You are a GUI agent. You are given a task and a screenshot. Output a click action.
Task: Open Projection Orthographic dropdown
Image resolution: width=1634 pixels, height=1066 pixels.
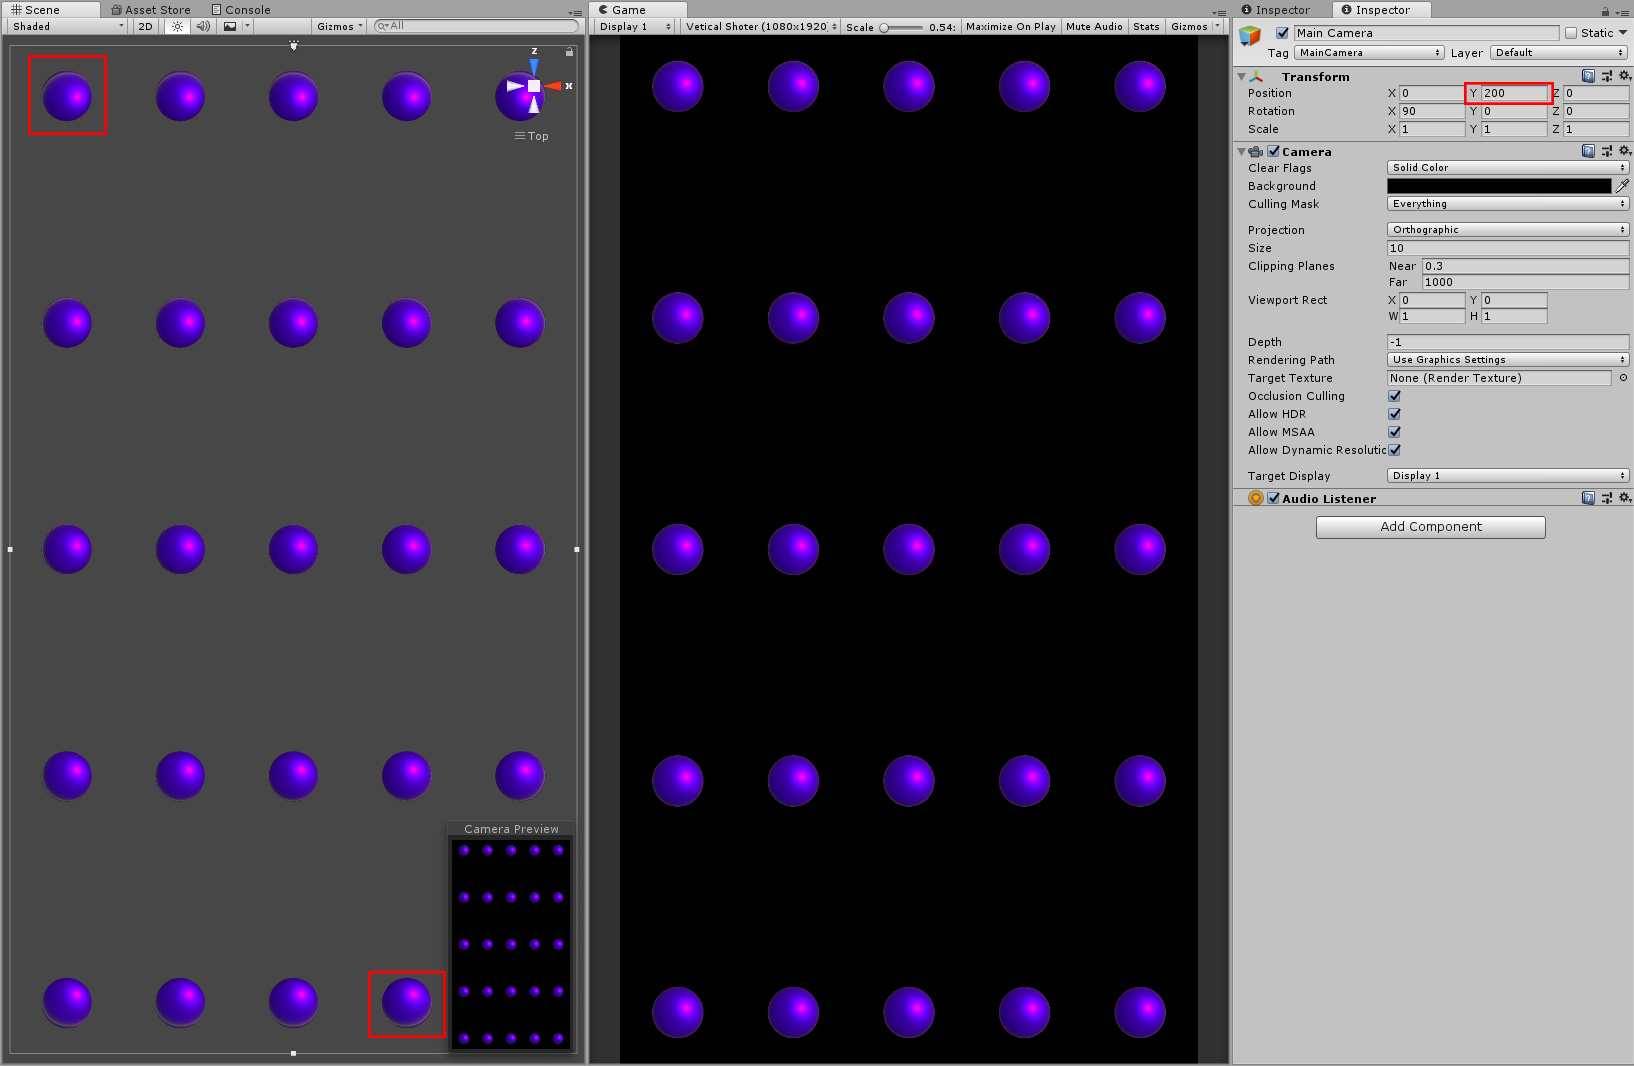(1508, 229)
